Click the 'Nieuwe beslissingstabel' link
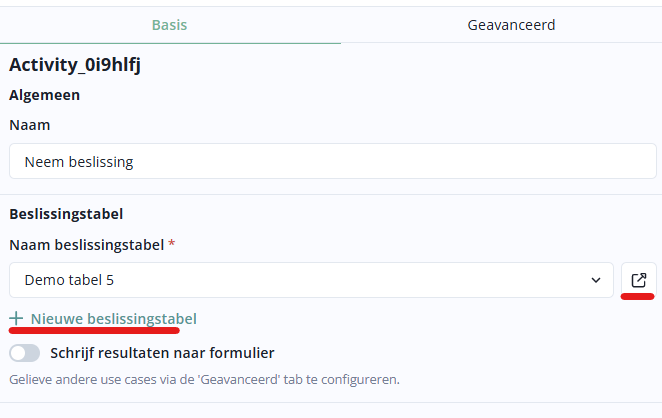This screenshot has height=418, width=662. coord(113,318)
